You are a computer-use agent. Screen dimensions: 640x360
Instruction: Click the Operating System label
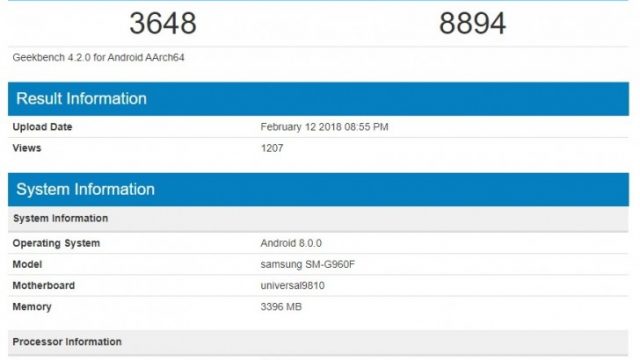[56, 243]
